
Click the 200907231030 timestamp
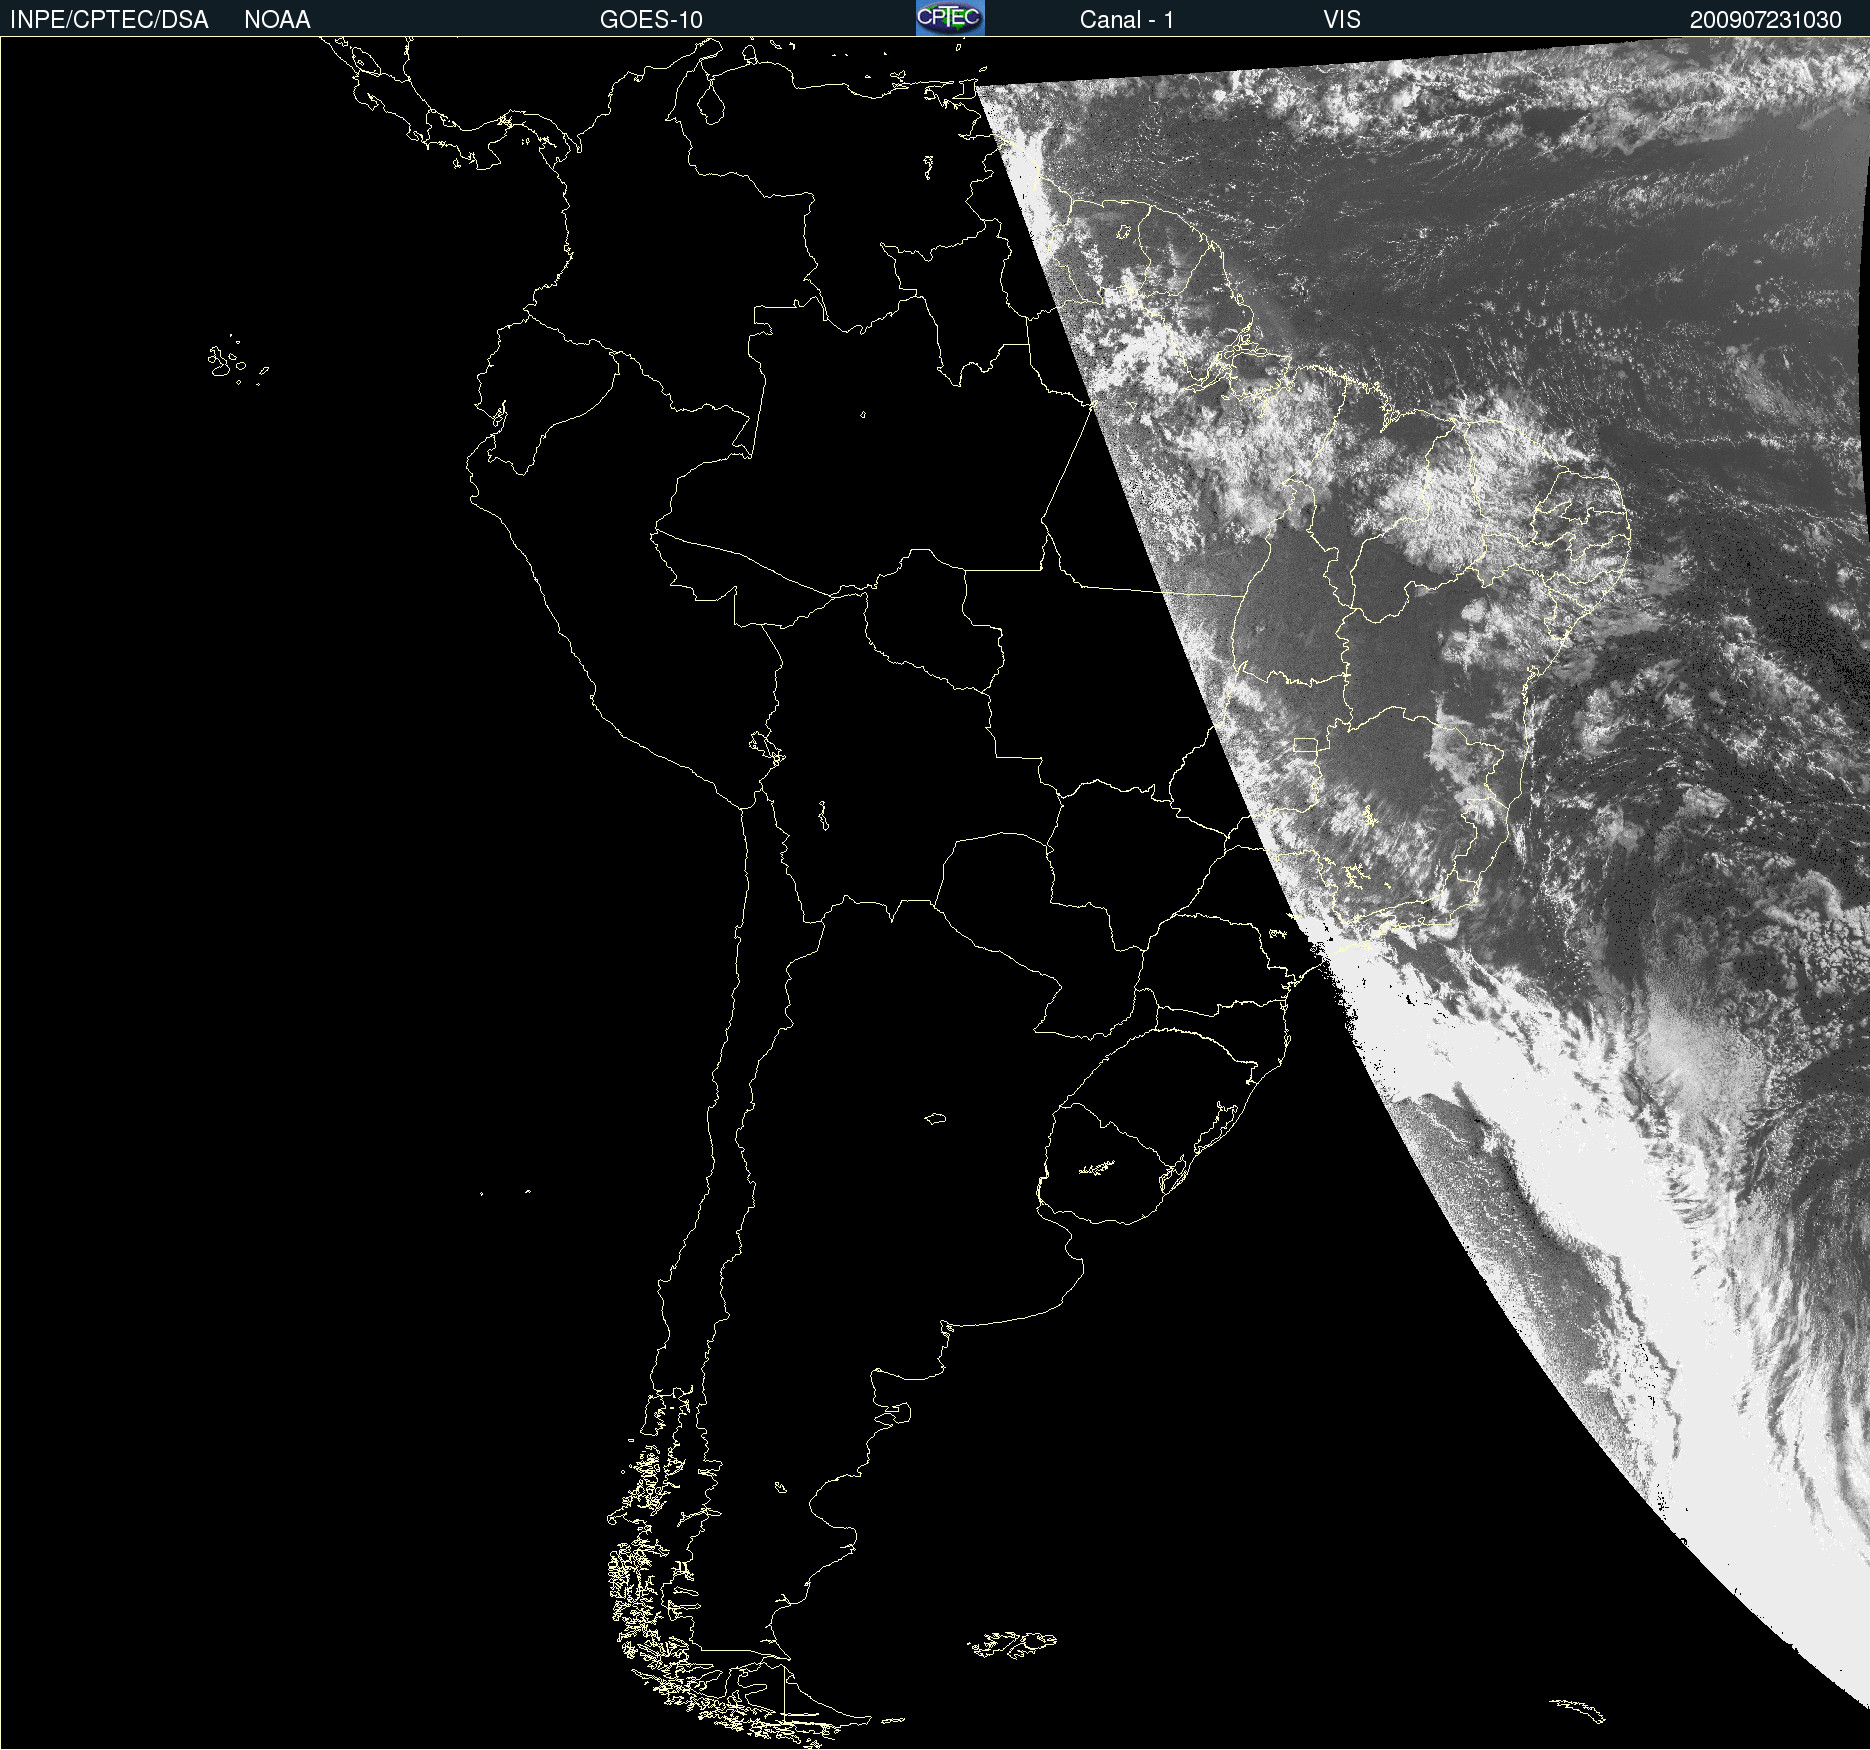[1765, 20]
